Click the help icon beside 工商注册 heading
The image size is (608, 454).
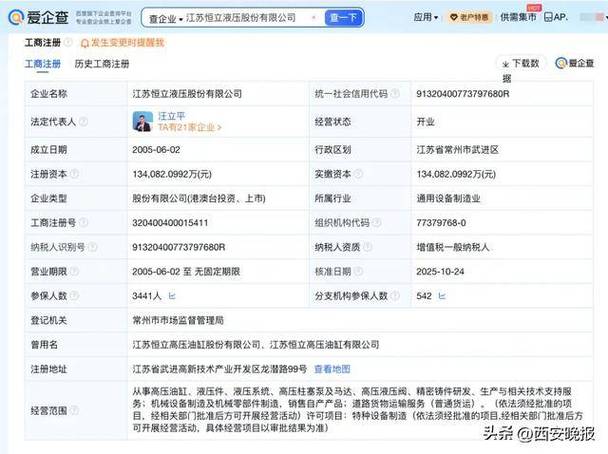click(x=68, y=42)
